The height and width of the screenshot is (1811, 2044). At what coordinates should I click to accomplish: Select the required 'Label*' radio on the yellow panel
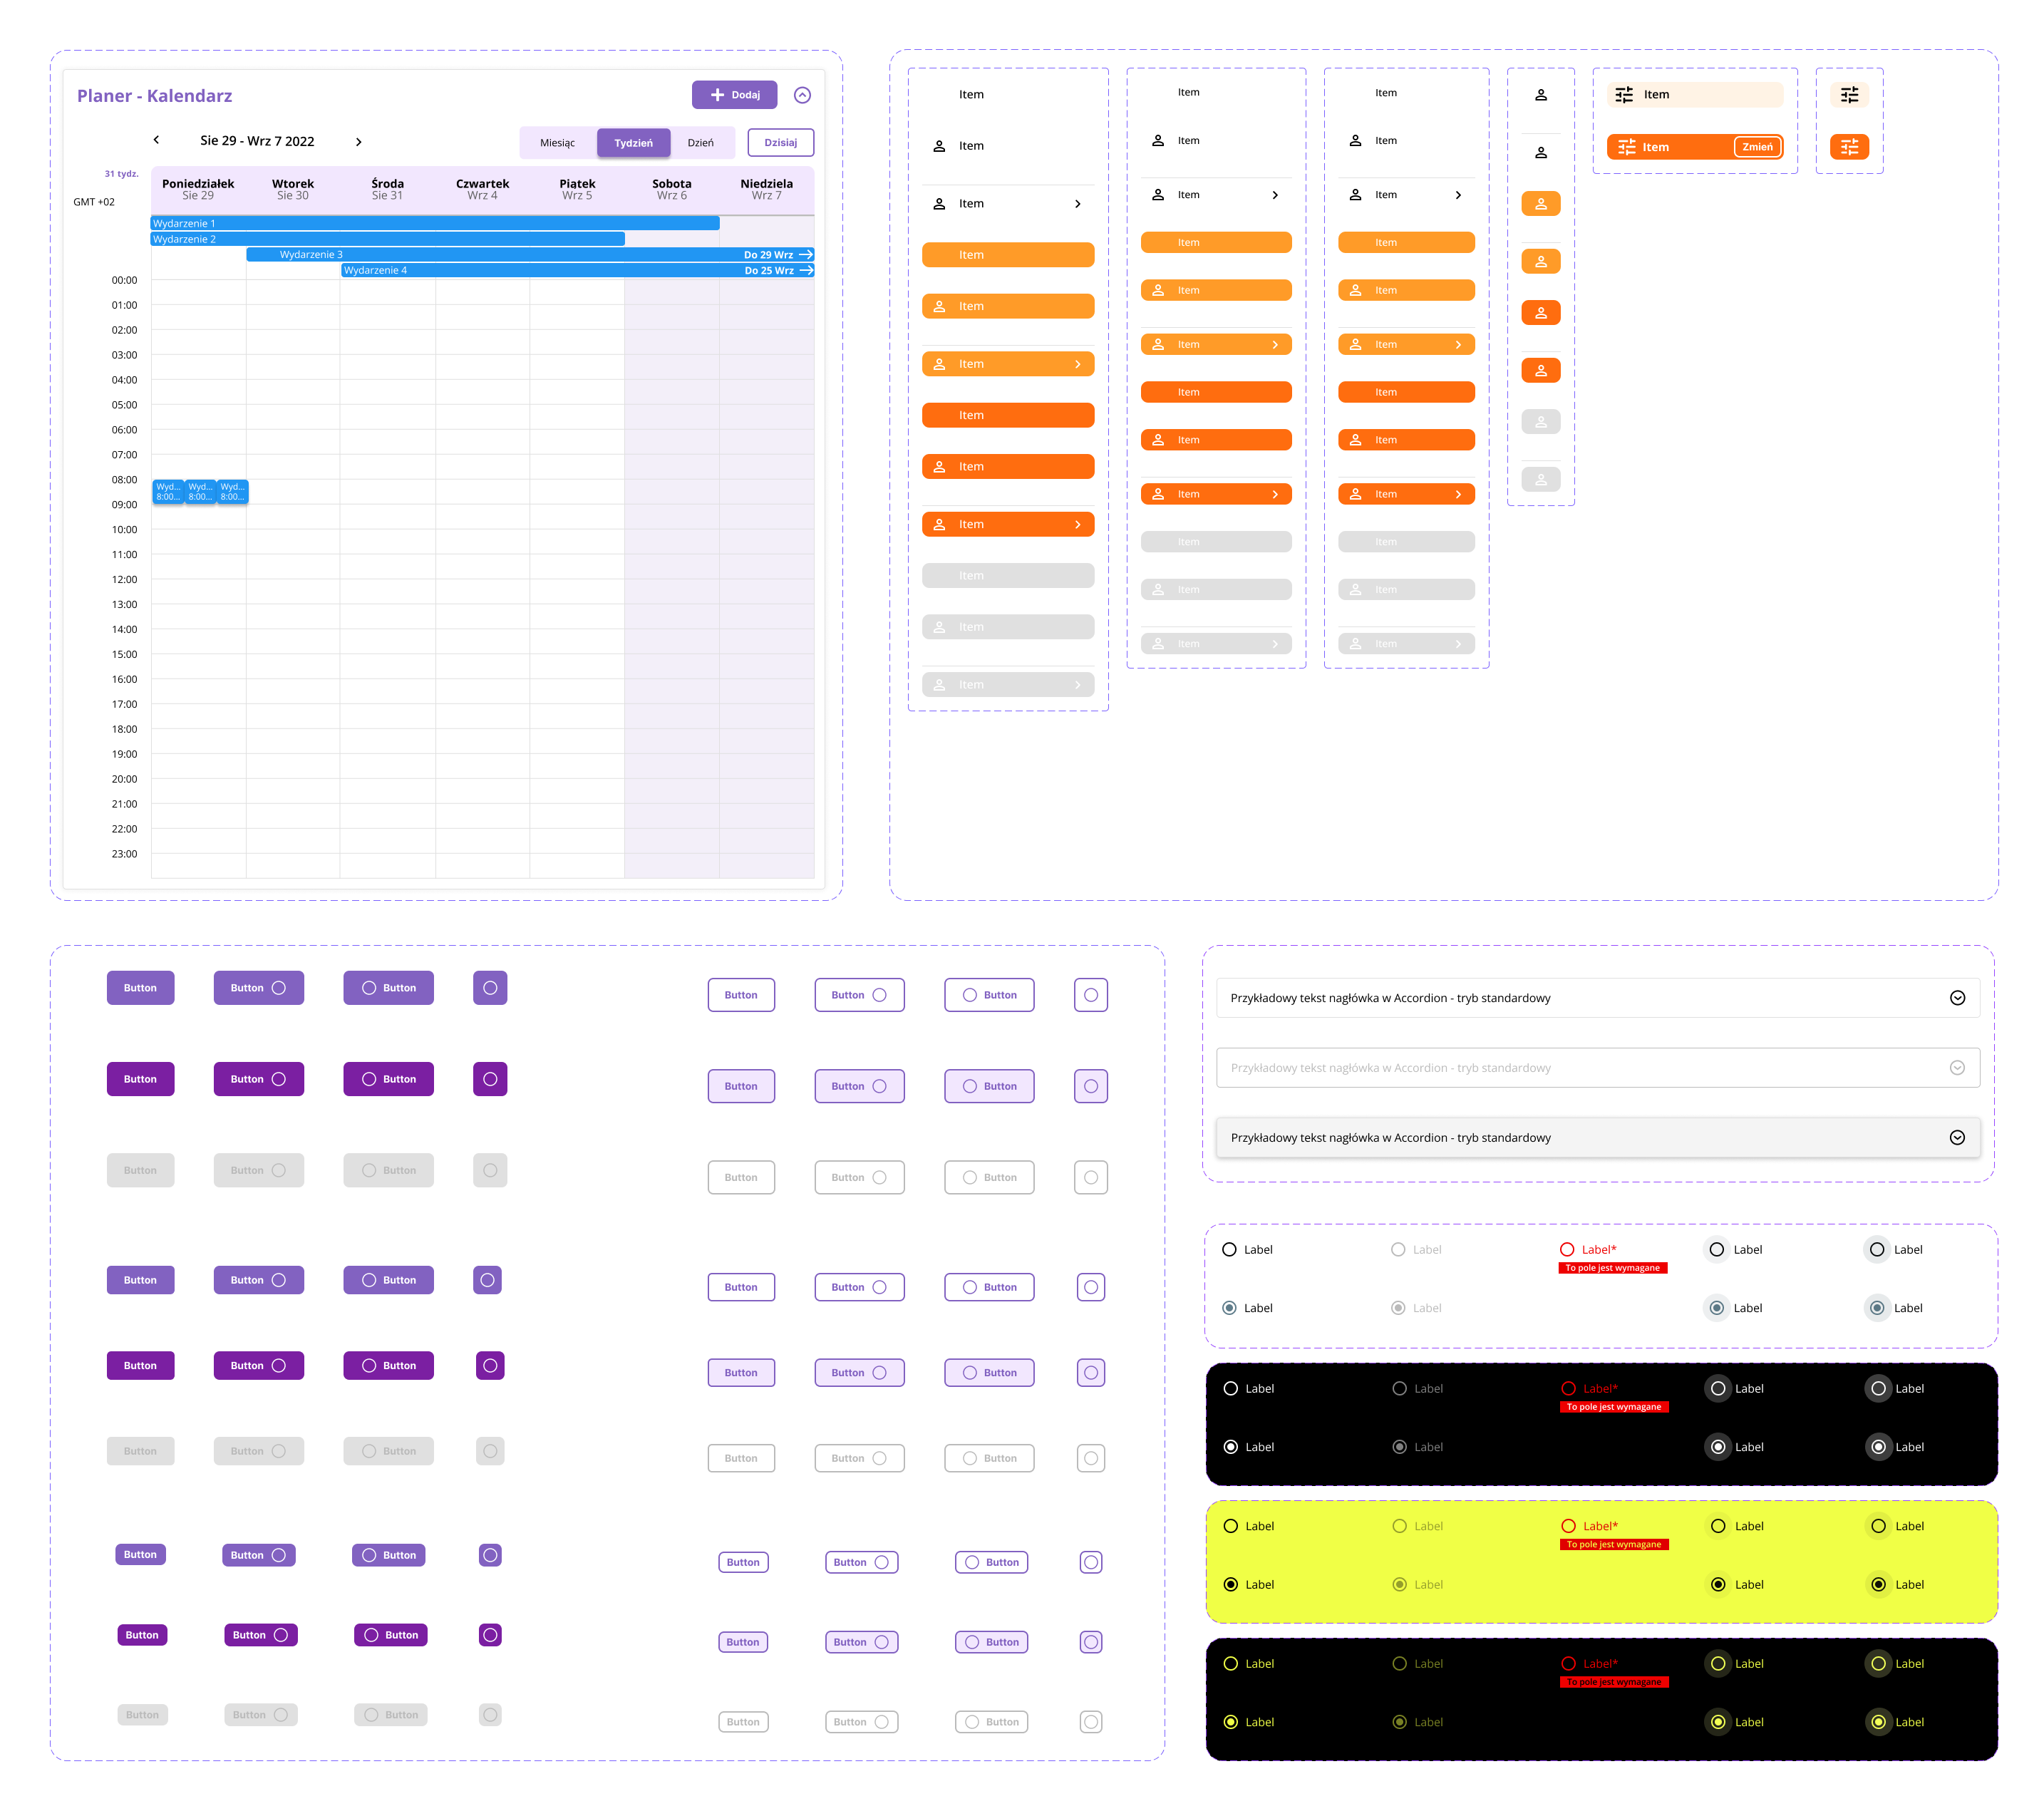tap(1569, 1526)
